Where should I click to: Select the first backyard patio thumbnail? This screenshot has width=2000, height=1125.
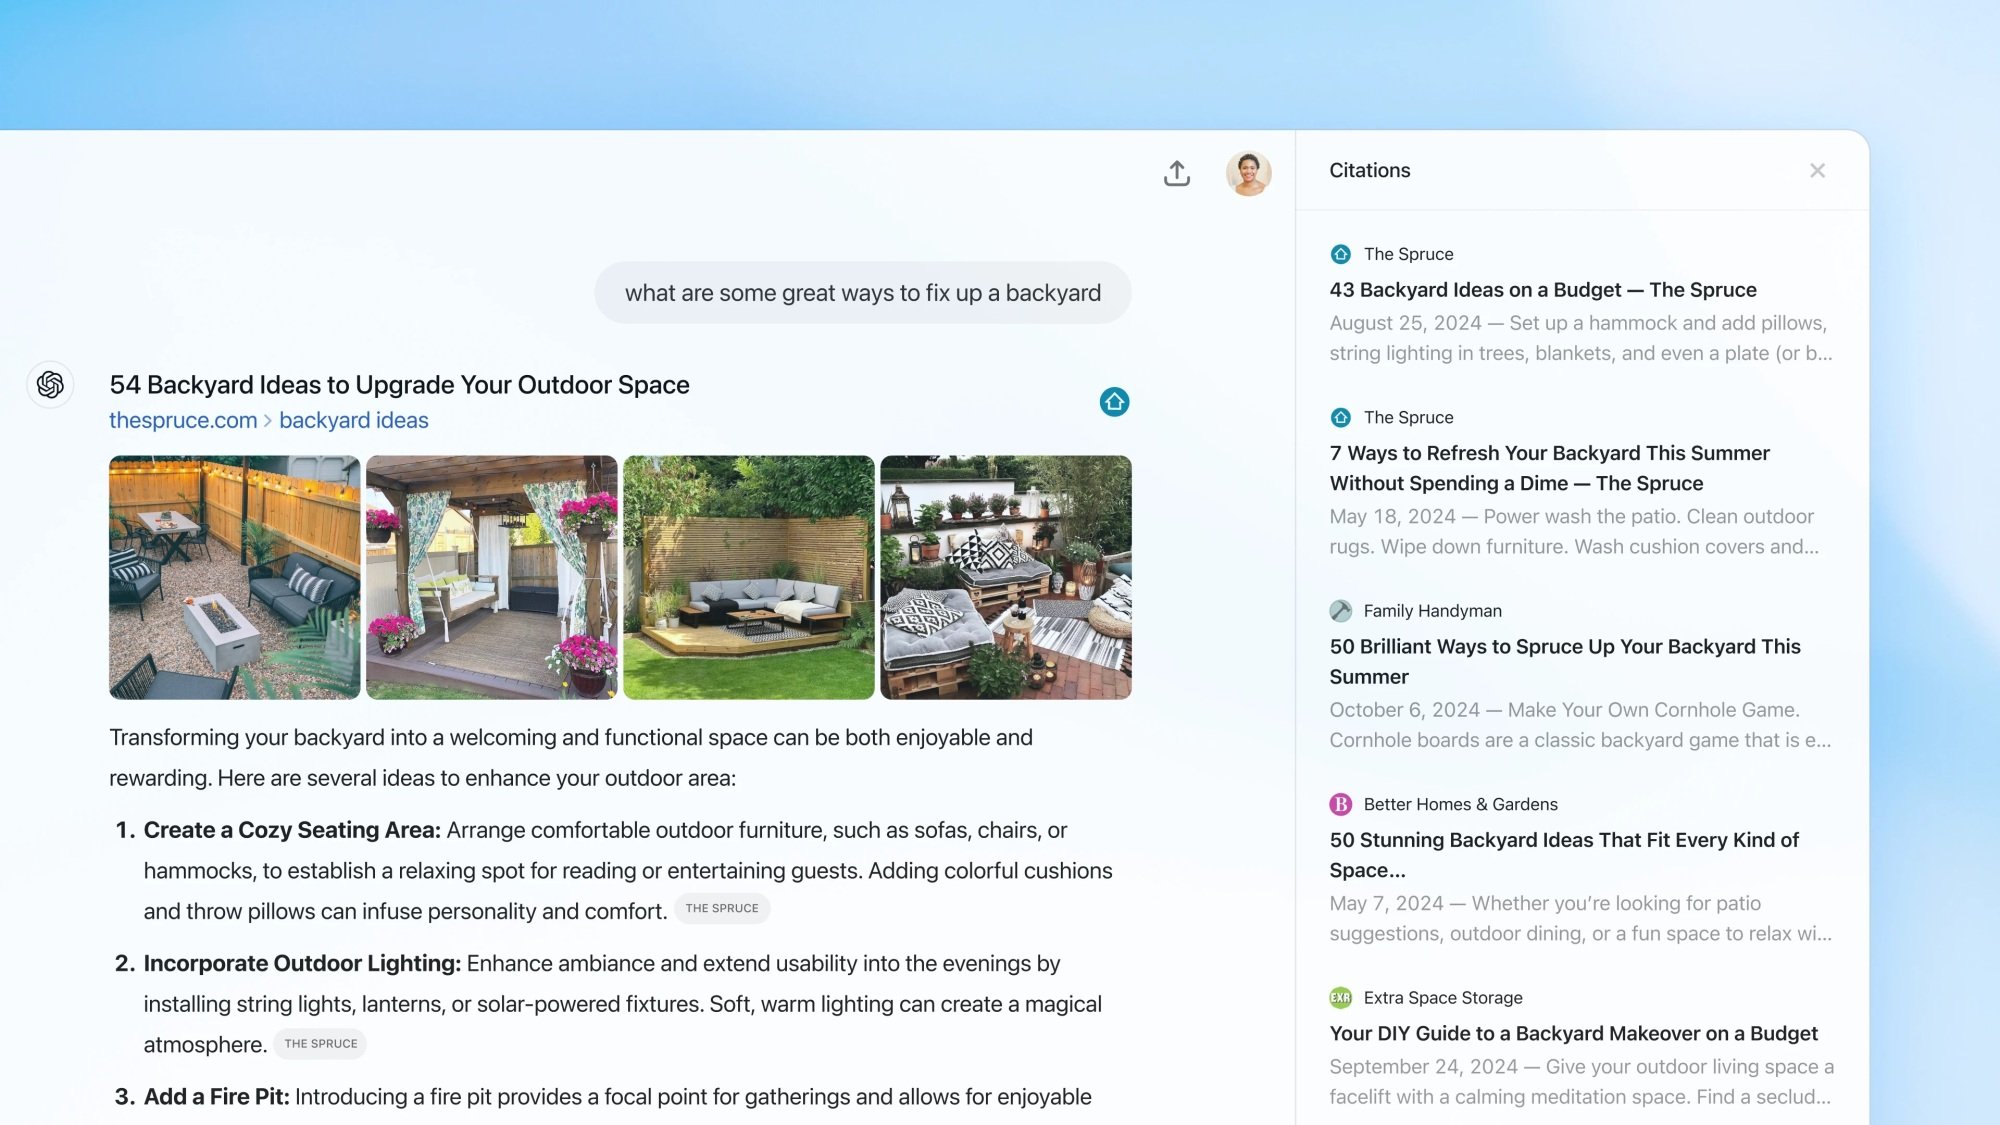[234, 577]
